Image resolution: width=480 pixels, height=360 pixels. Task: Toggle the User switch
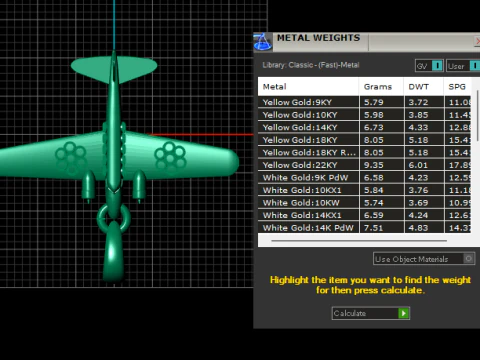click(463, 66)
